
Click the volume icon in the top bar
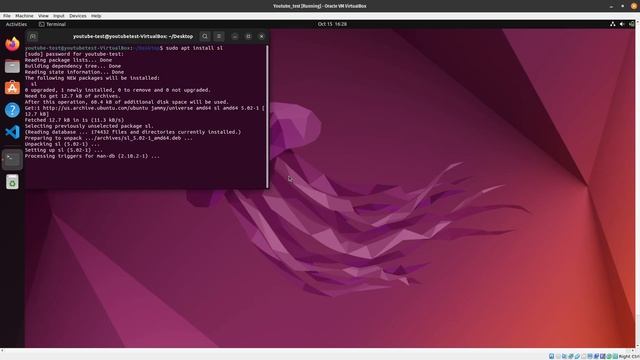click(622, 24)
